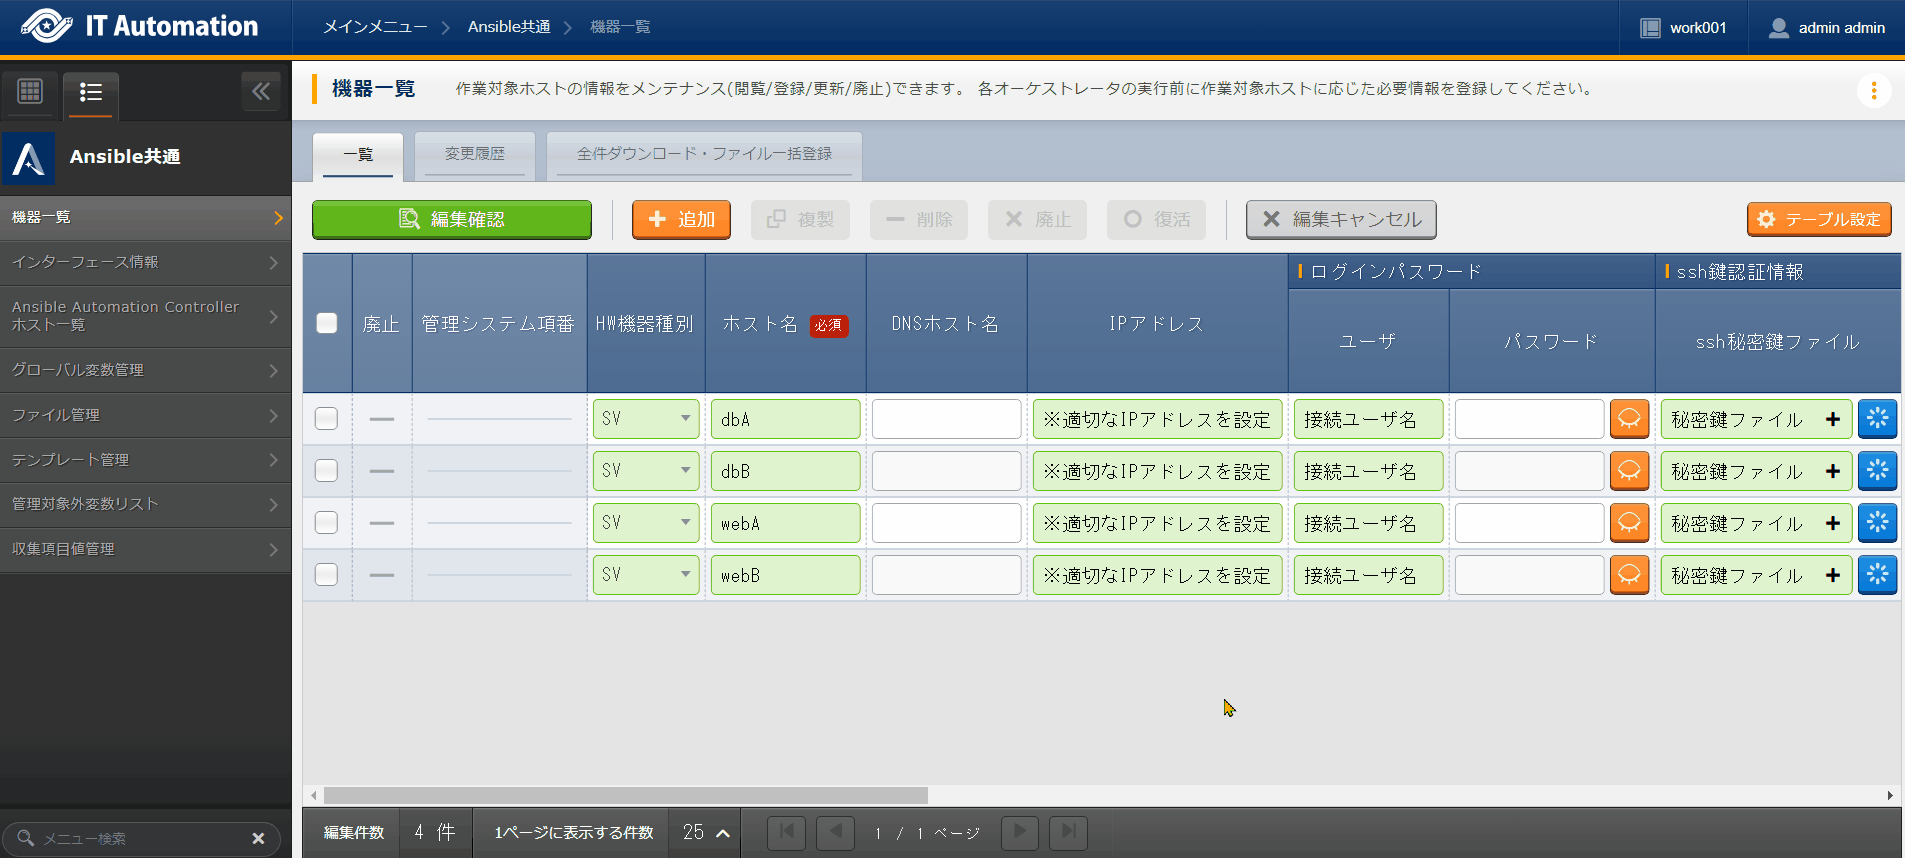The height and width of the screenshot is (858, 1905).
Task: Select the webA row checkbox
Action: click(x=327, y=523)
